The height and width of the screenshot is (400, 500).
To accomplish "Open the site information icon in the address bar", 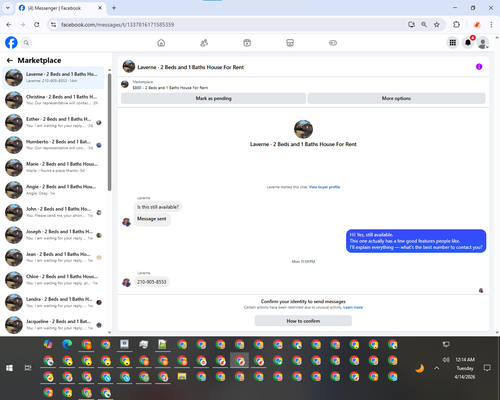I will [x=53, y=25].
